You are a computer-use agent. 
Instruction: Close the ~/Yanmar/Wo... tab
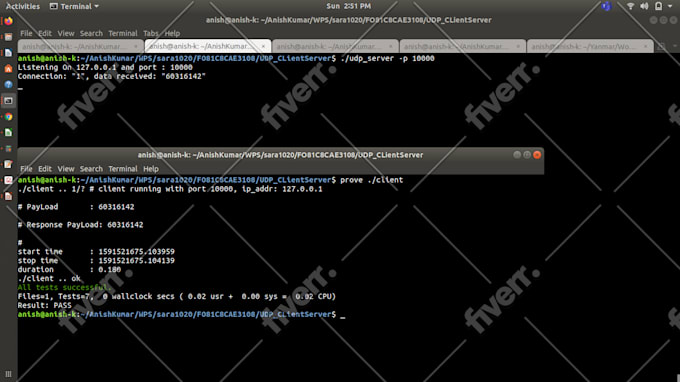click(x=645, y=46)
